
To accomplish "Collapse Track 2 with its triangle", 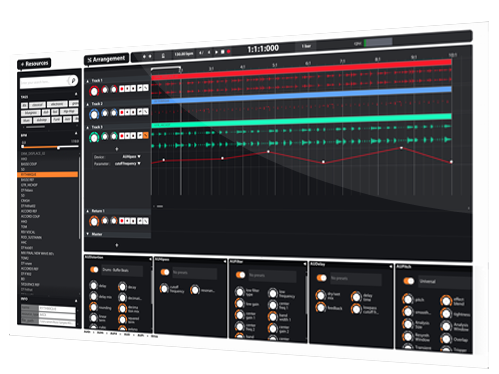I will pos(88,104).
